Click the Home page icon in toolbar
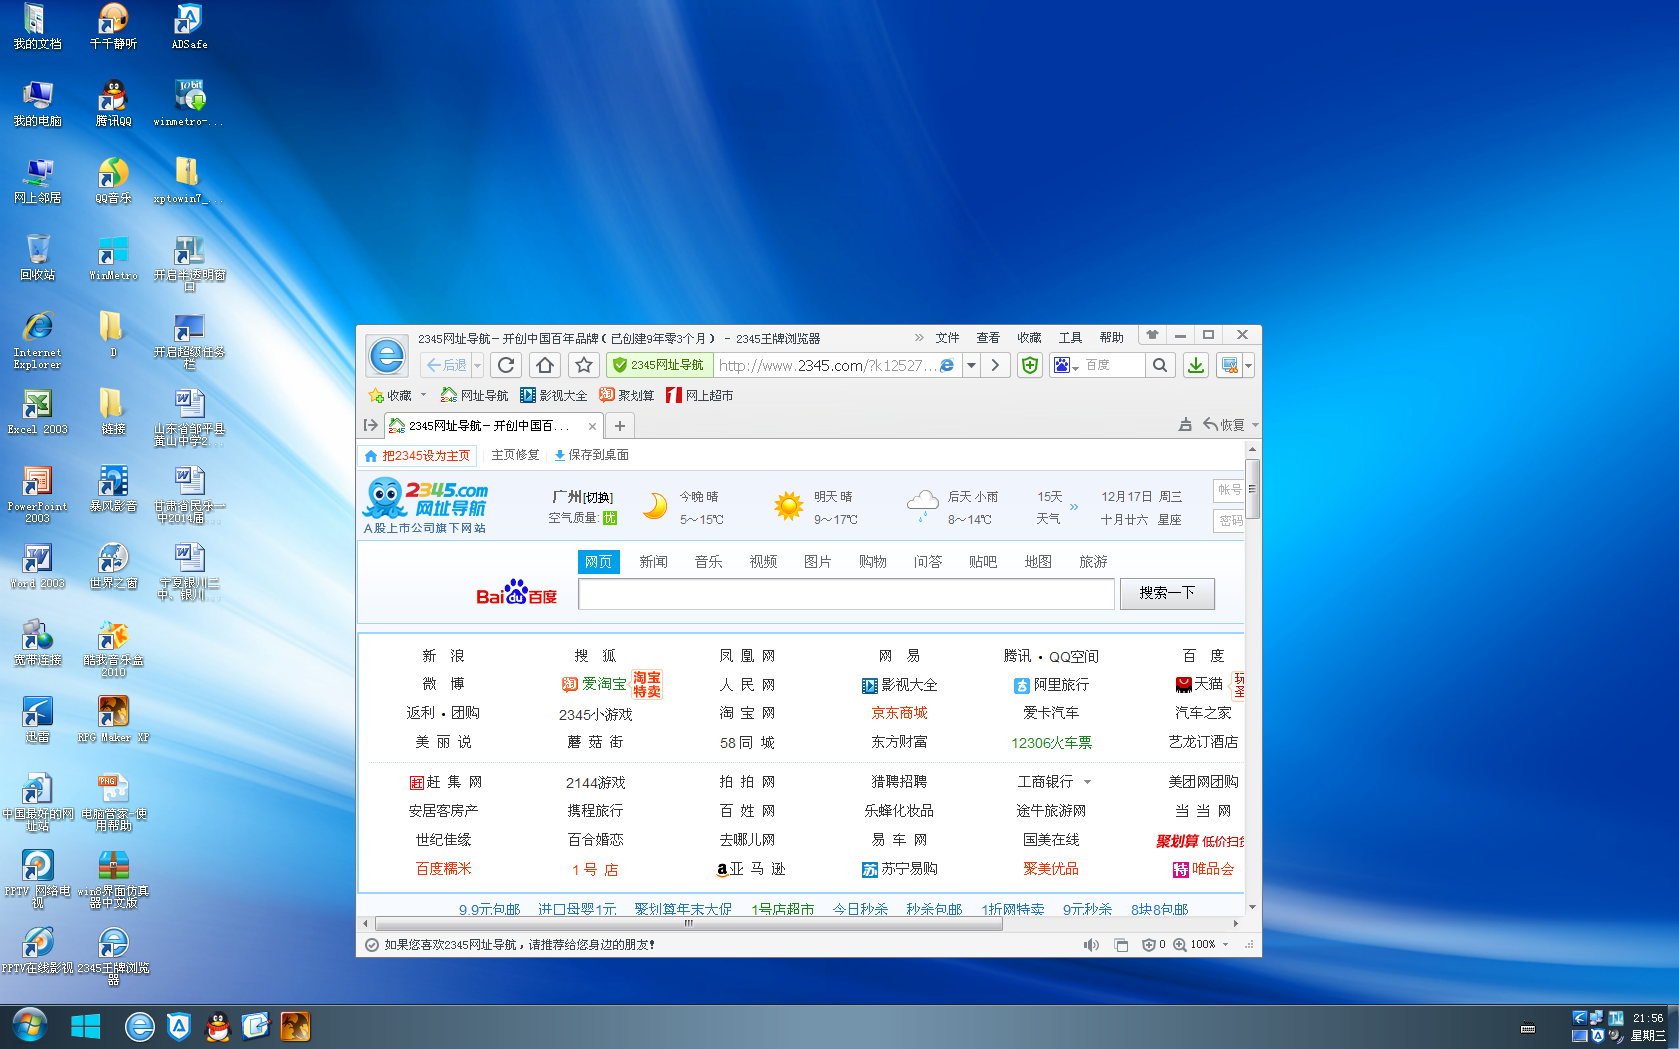 point(545,365)
